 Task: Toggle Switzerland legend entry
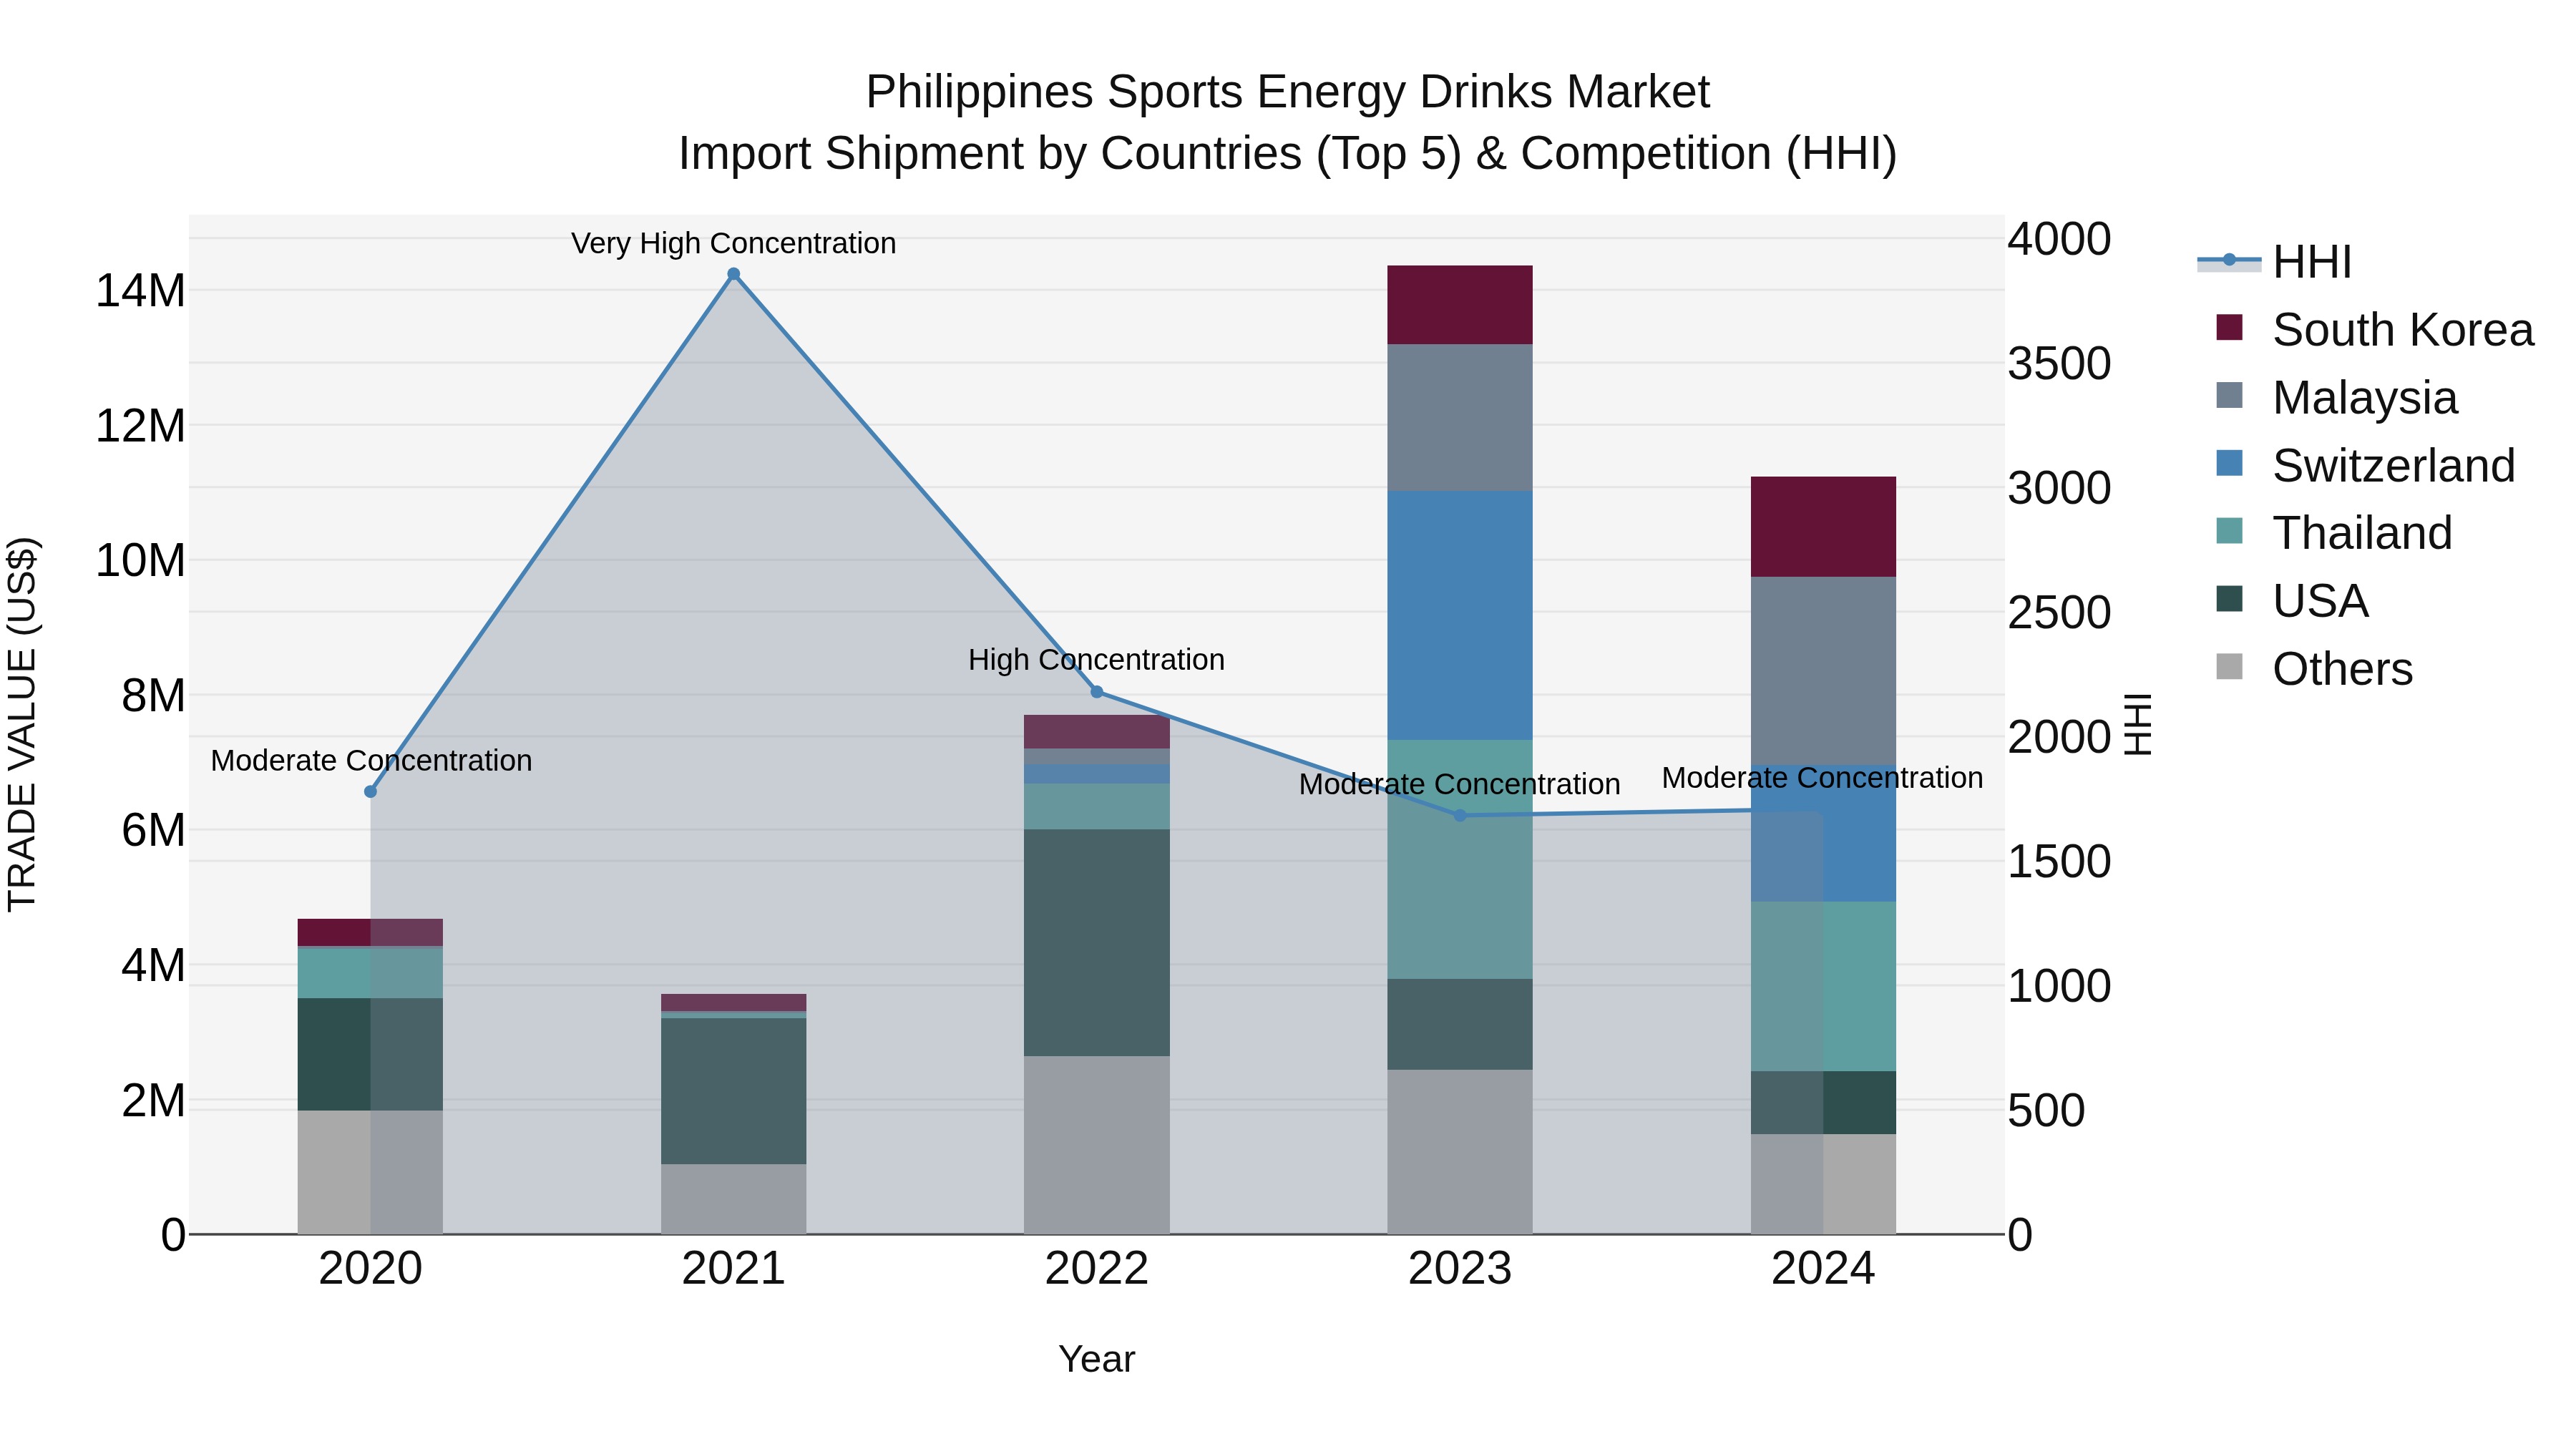(x=2366, y=466)
